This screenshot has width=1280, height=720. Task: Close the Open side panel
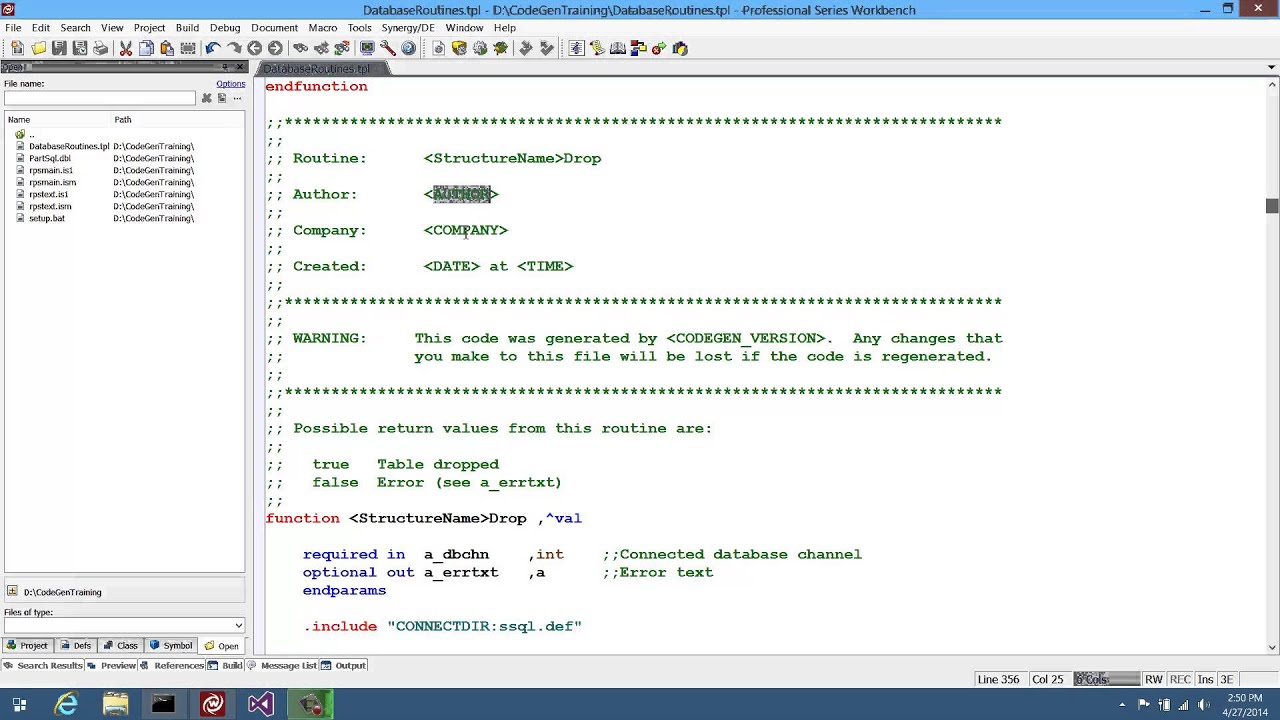tap(240, 68)
